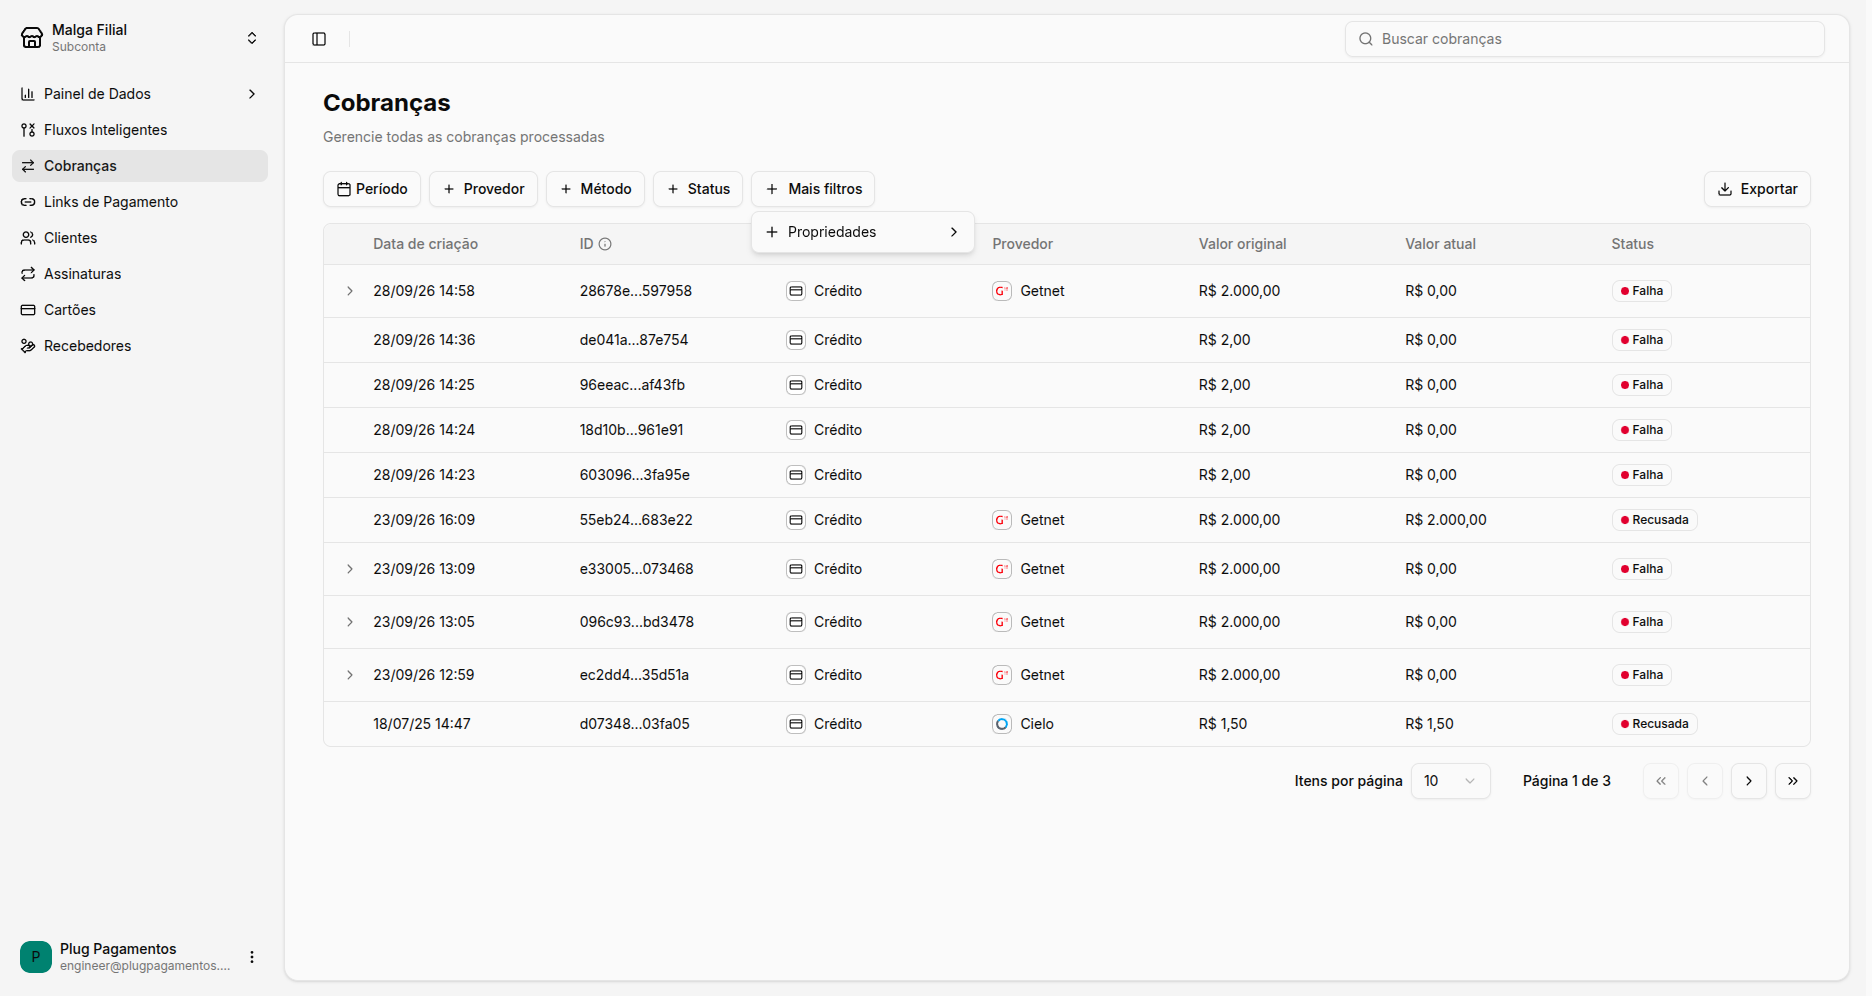Viewport: 1872px width, 996px height.
Task: Open Propriedades filter submenu
Action: [x=862, y=232]
